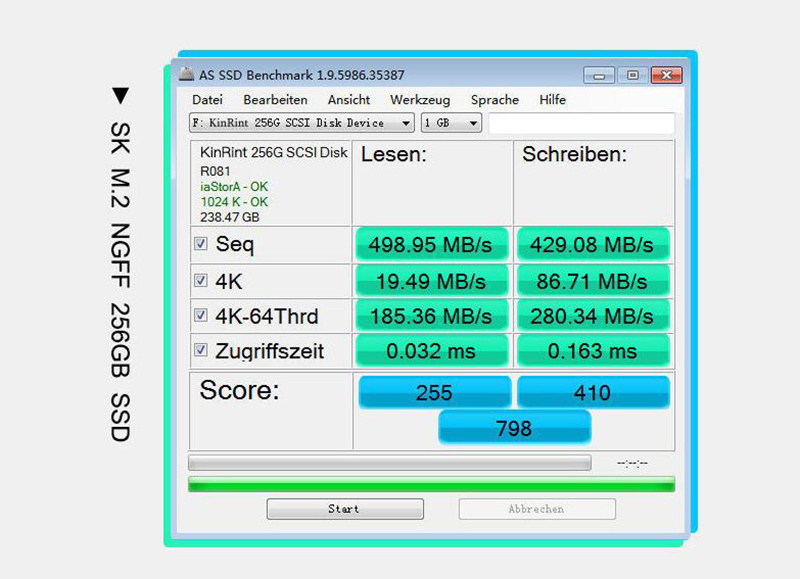This screenshot has width=800, height=579.
Task: Open the Ansicht menu
Action: coord(349,100)
